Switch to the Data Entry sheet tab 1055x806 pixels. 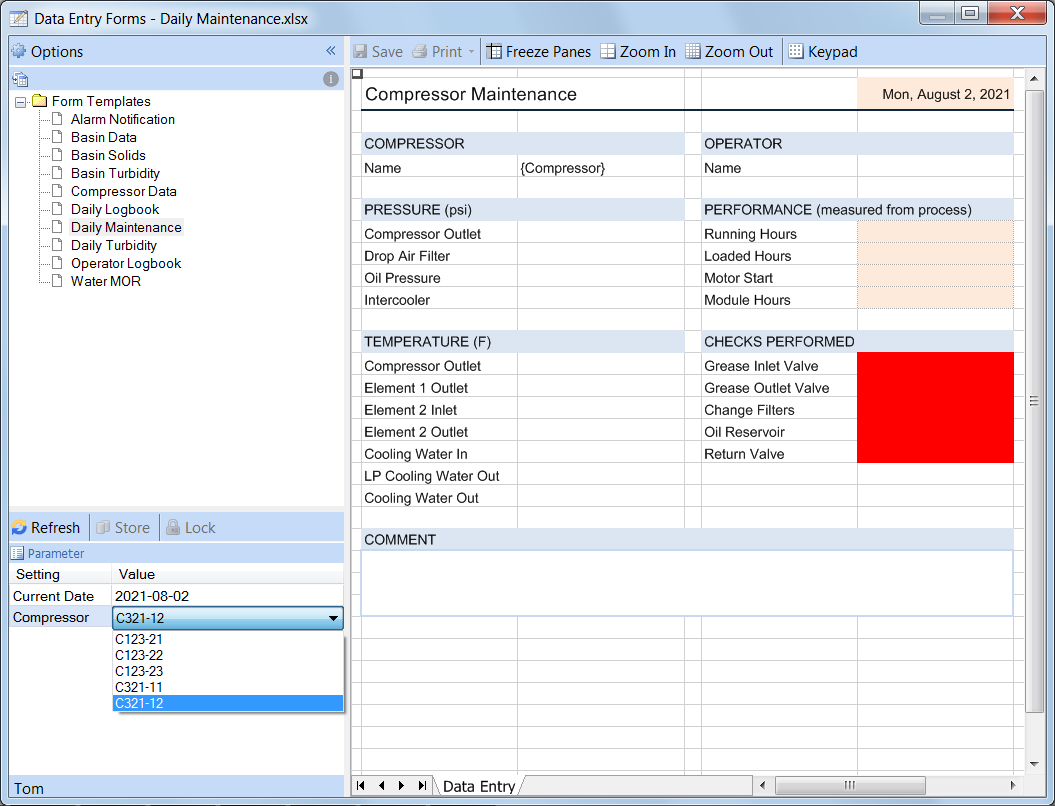pos(479,786)
